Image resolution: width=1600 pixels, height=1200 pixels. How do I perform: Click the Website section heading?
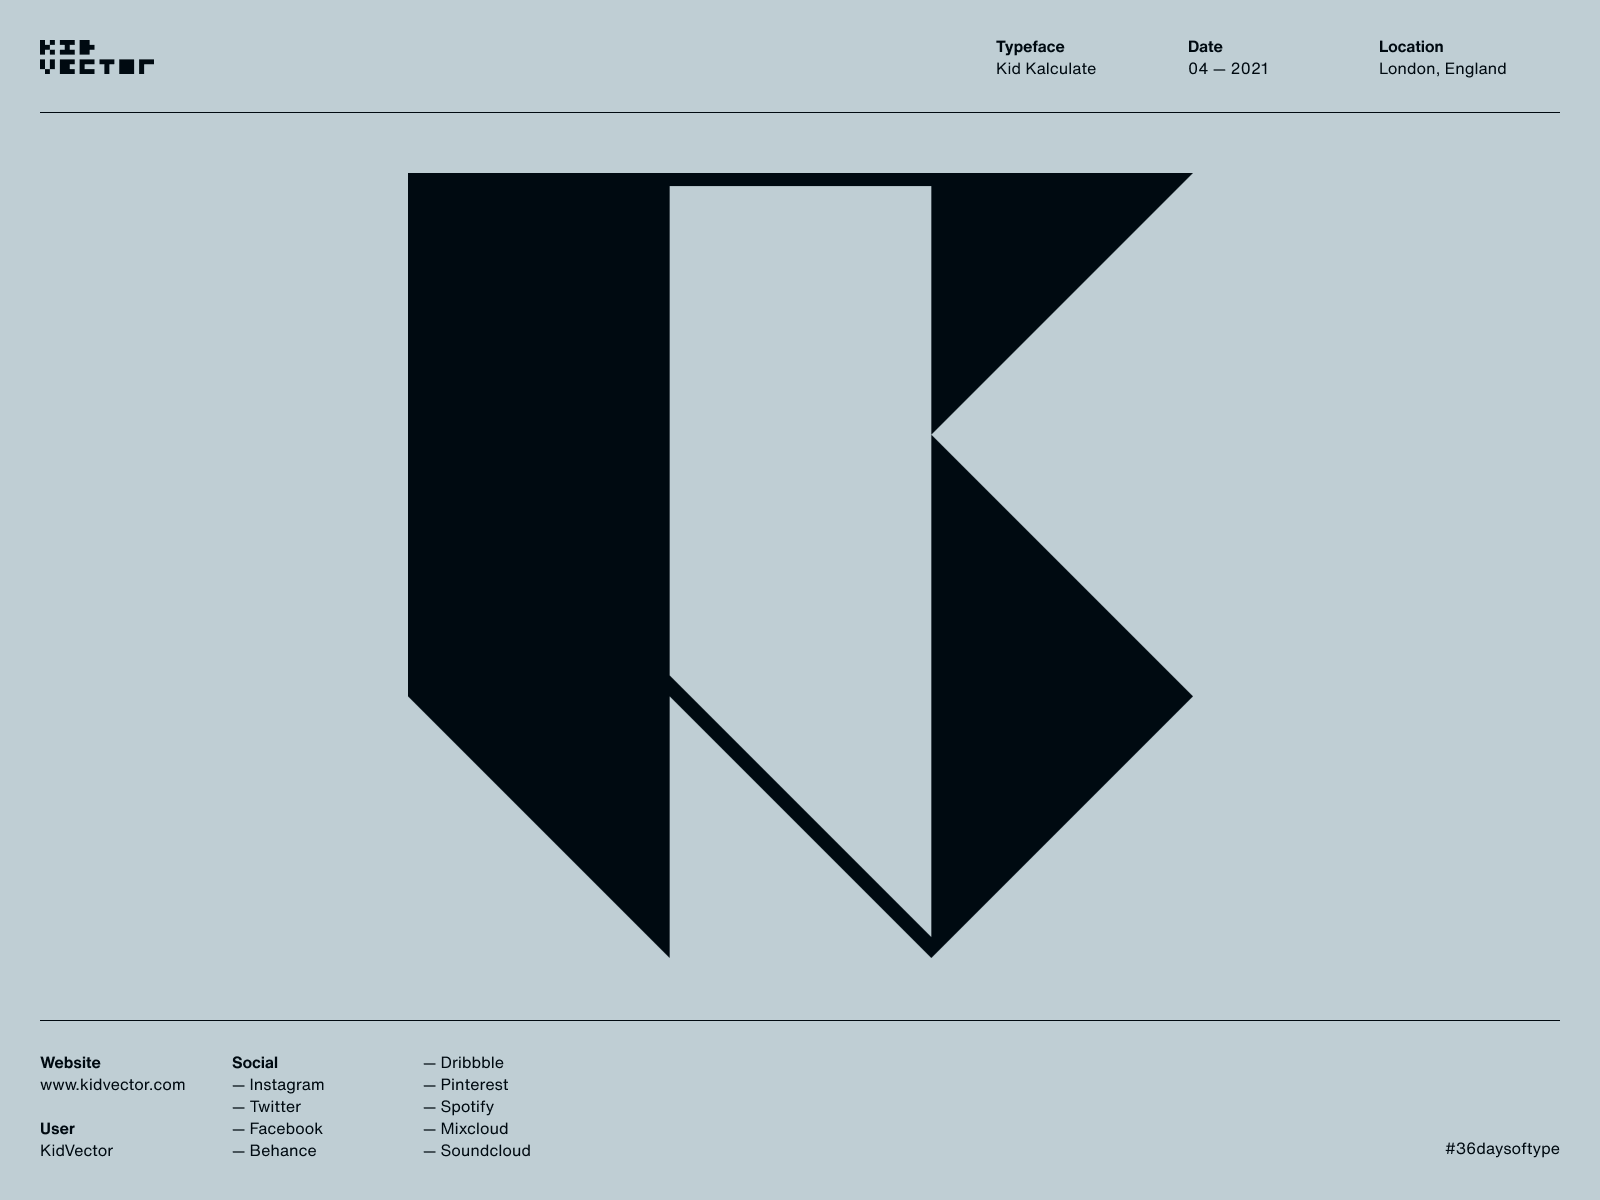point(70,1062)
